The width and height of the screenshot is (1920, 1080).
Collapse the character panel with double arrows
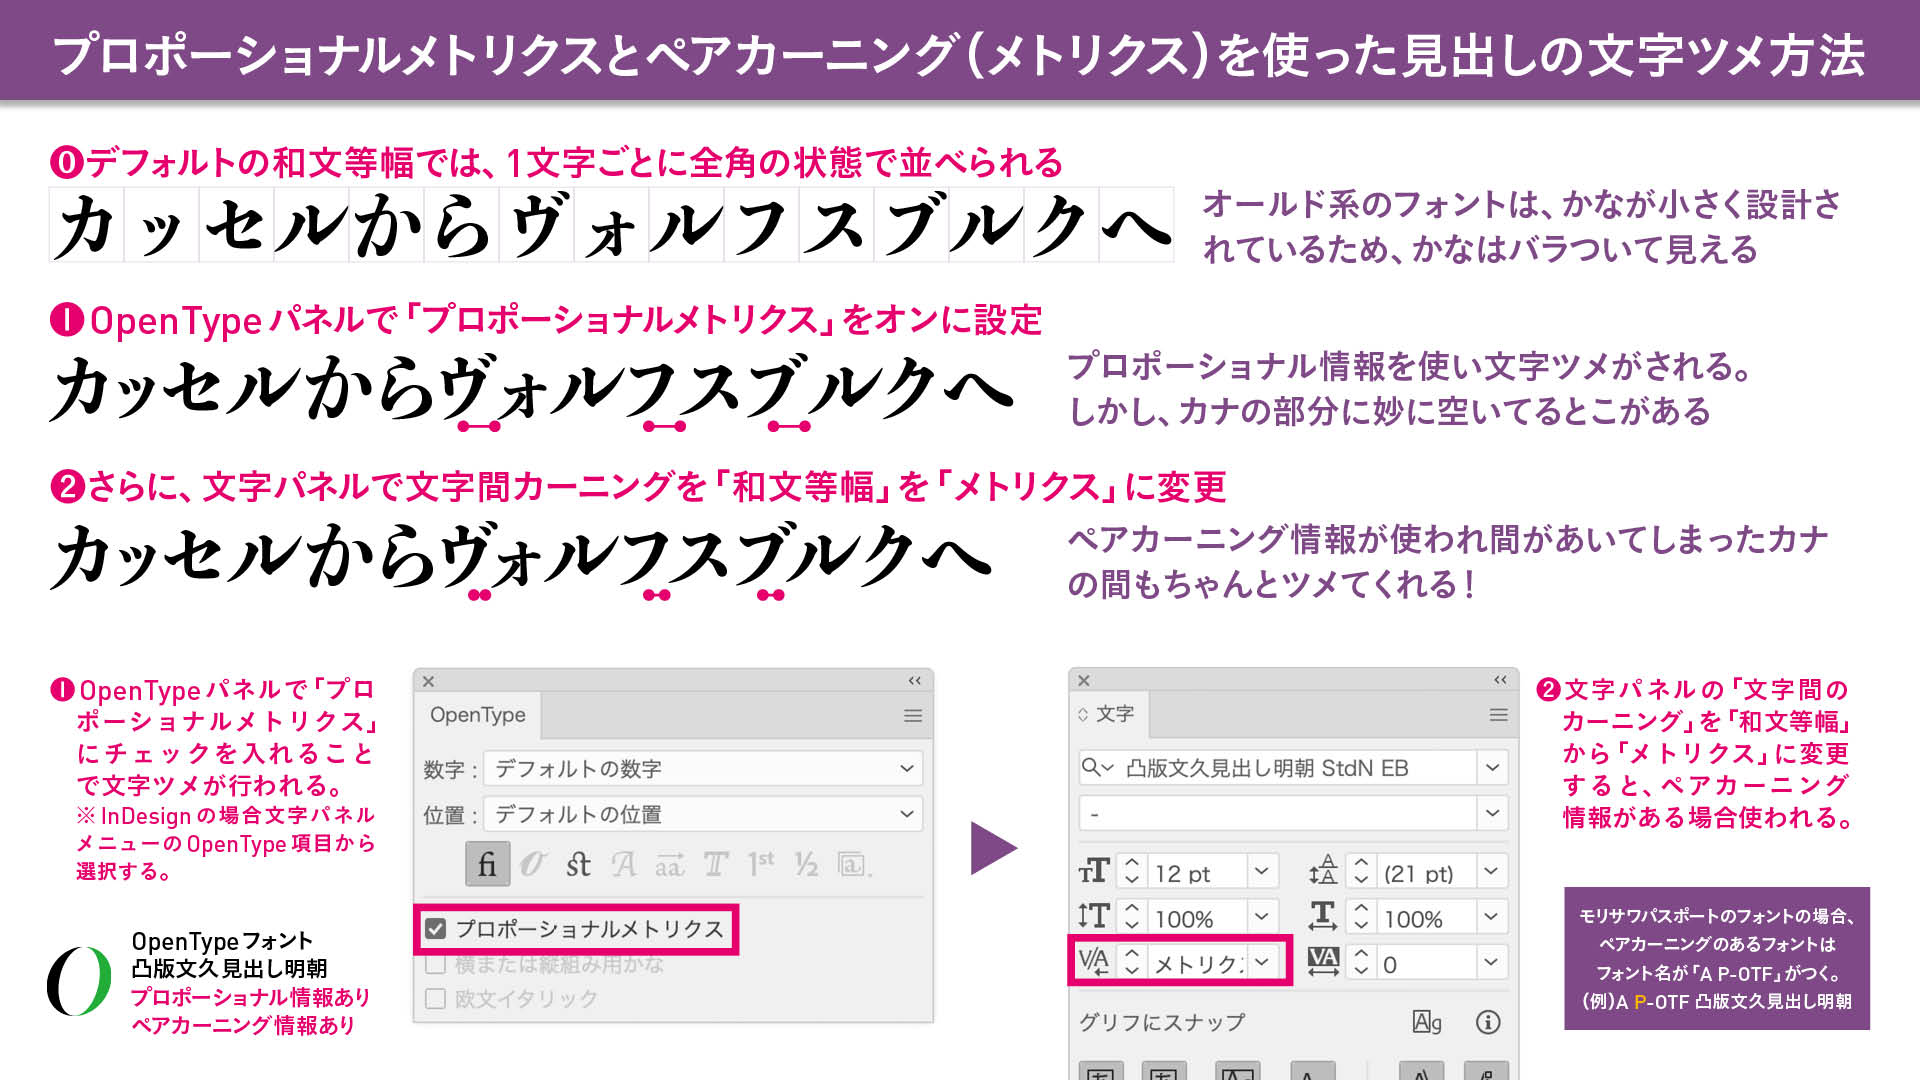click(1500, 680)
